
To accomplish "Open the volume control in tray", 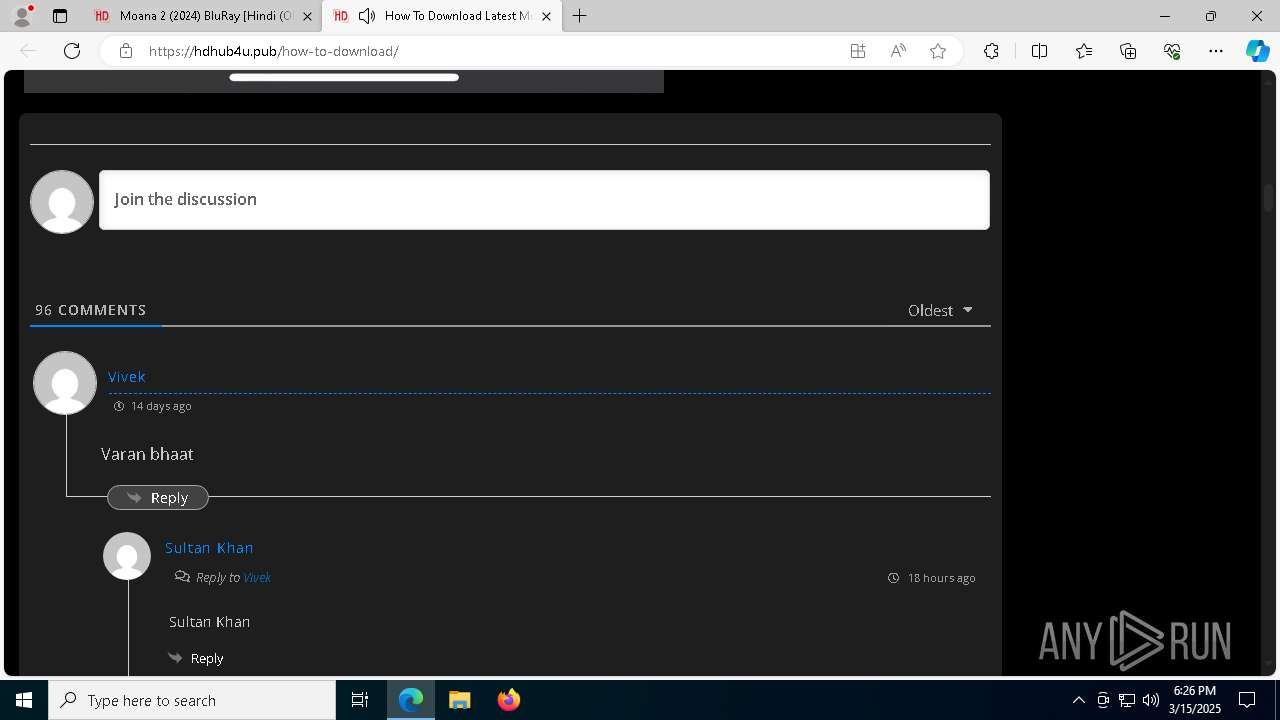I will 1151,700.
